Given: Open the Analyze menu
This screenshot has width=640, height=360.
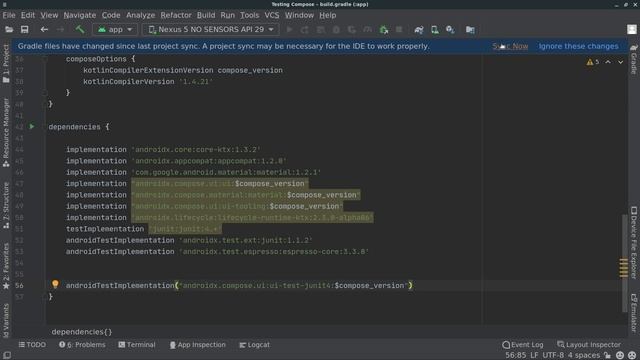Looking at the screenshot, I should pos(140,15).
